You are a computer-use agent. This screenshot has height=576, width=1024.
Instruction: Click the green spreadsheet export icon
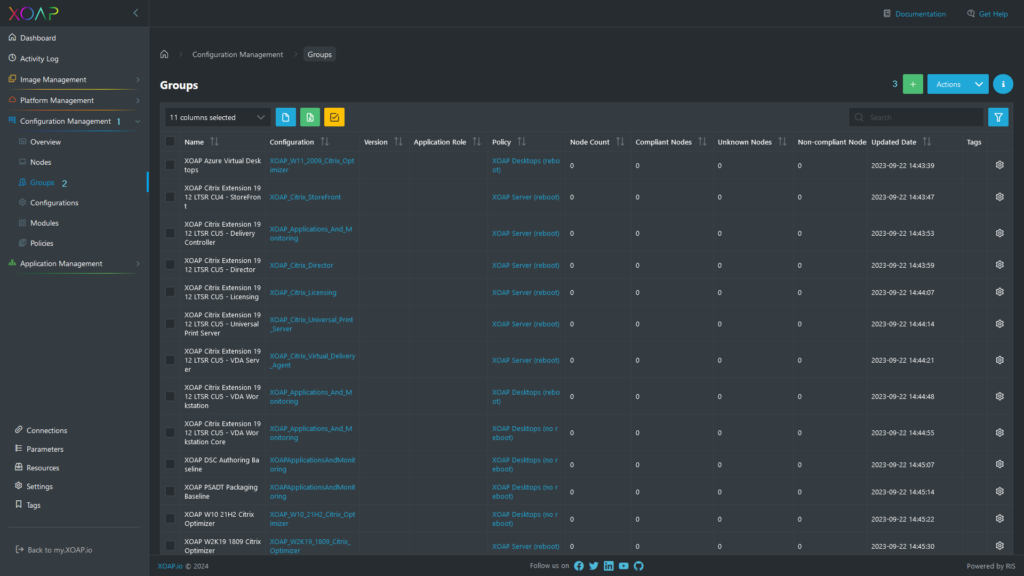(x=310, y=118)
